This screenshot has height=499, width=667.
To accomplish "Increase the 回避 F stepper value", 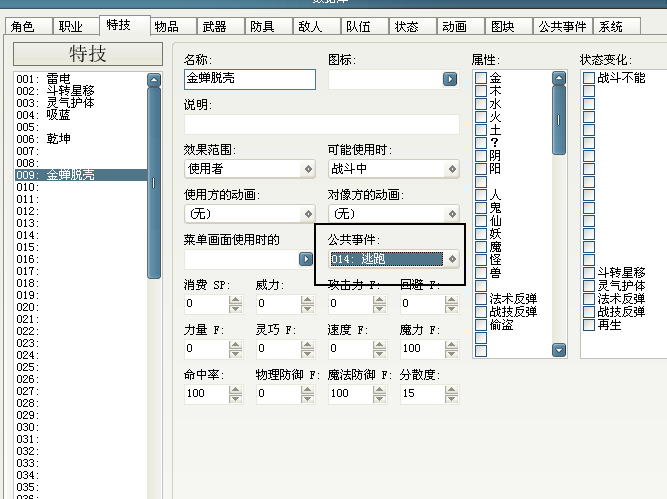I will coord(451,299).
